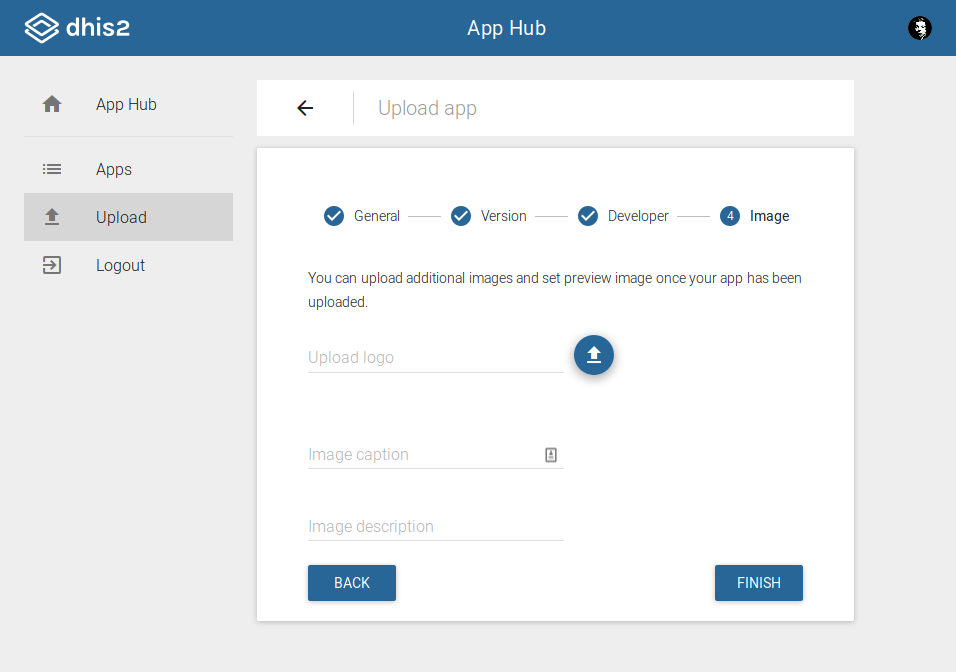The image size is (956, 672).
Task: Click the step 4 circle icon
Action: pyautogui.click(x=729, y=216)
